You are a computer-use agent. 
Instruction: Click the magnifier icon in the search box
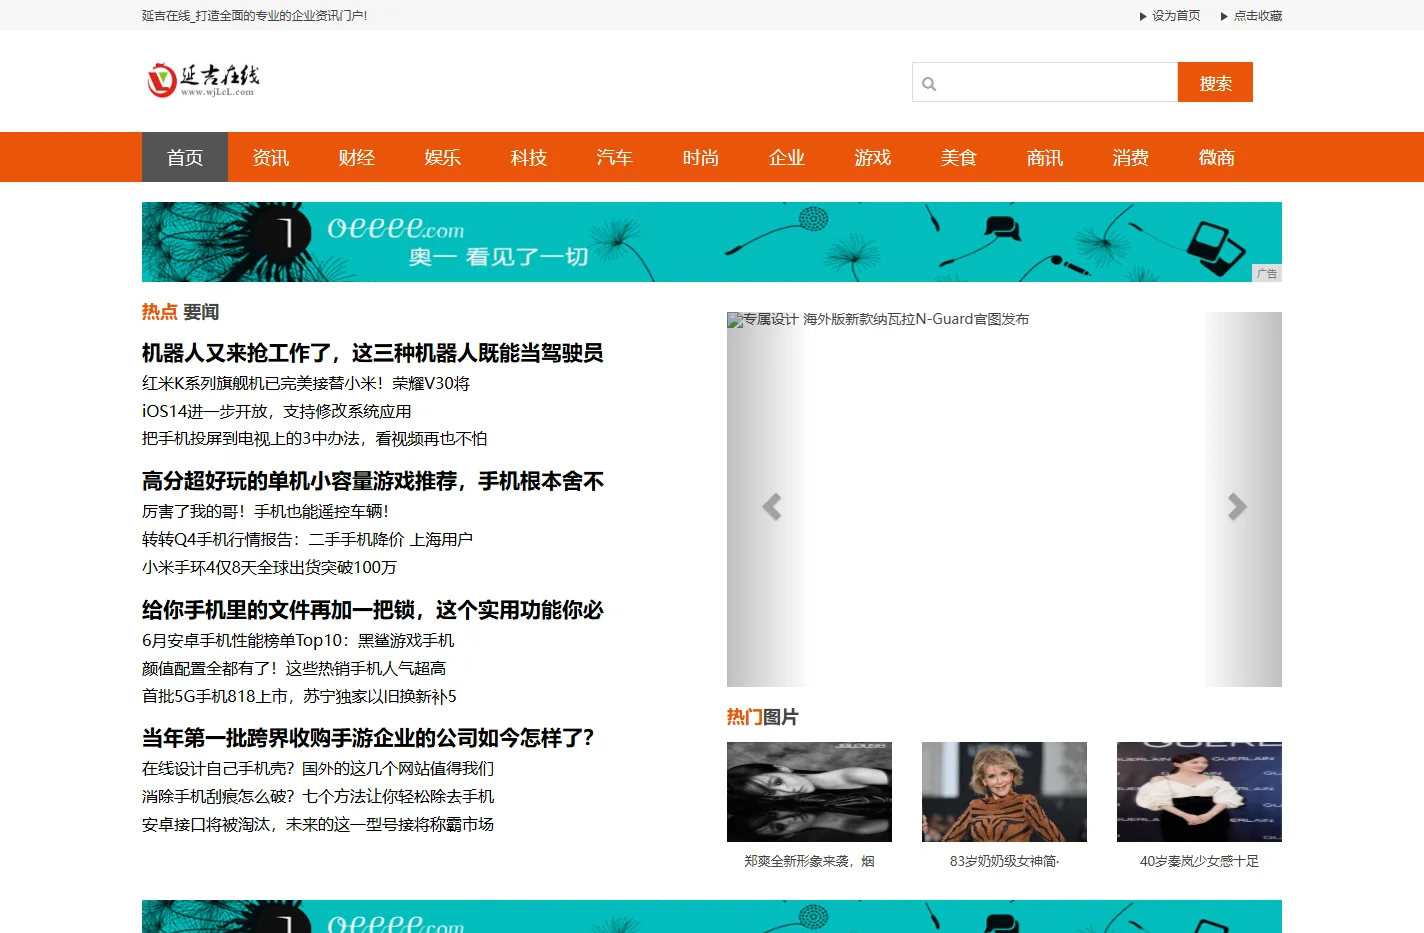coord(929,84)
